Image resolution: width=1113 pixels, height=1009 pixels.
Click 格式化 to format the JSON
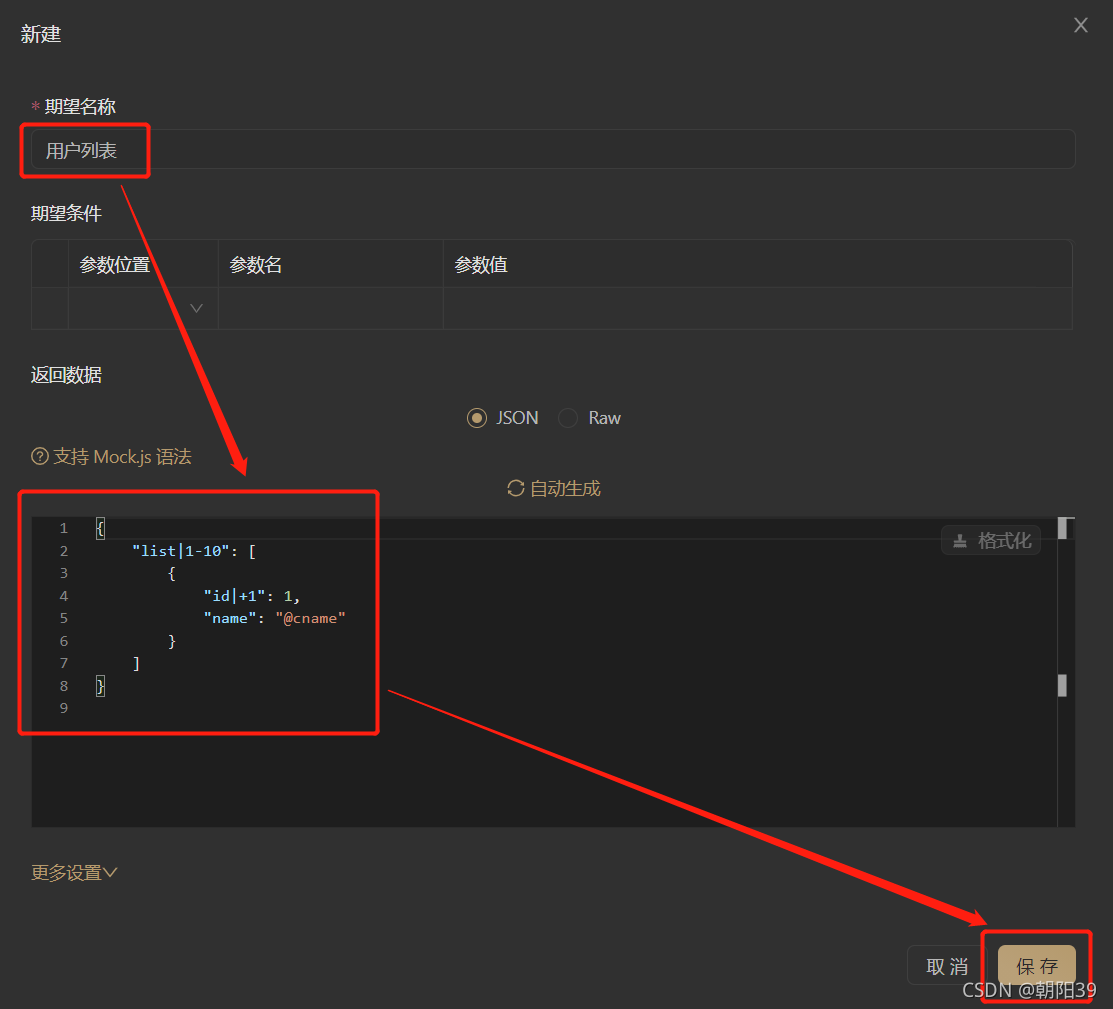(993, 540)
